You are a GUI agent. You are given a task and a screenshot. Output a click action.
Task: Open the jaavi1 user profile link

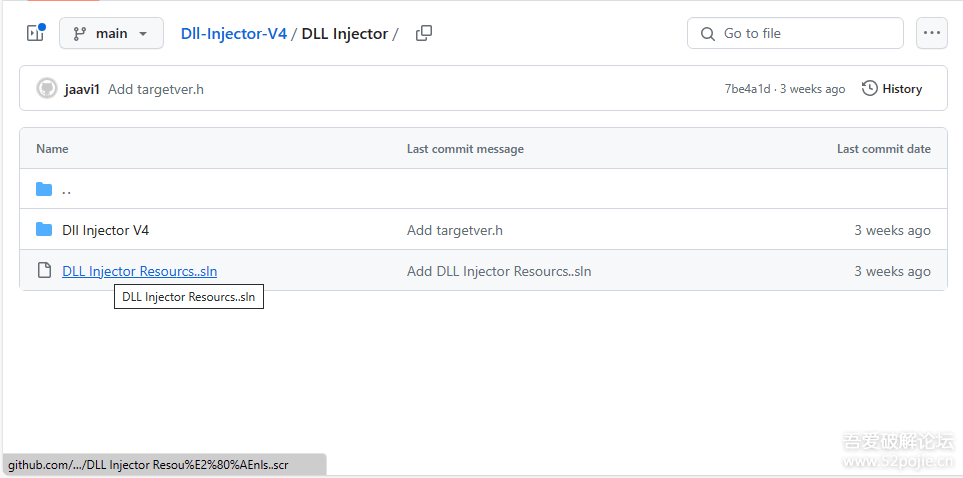pos(82,89)
